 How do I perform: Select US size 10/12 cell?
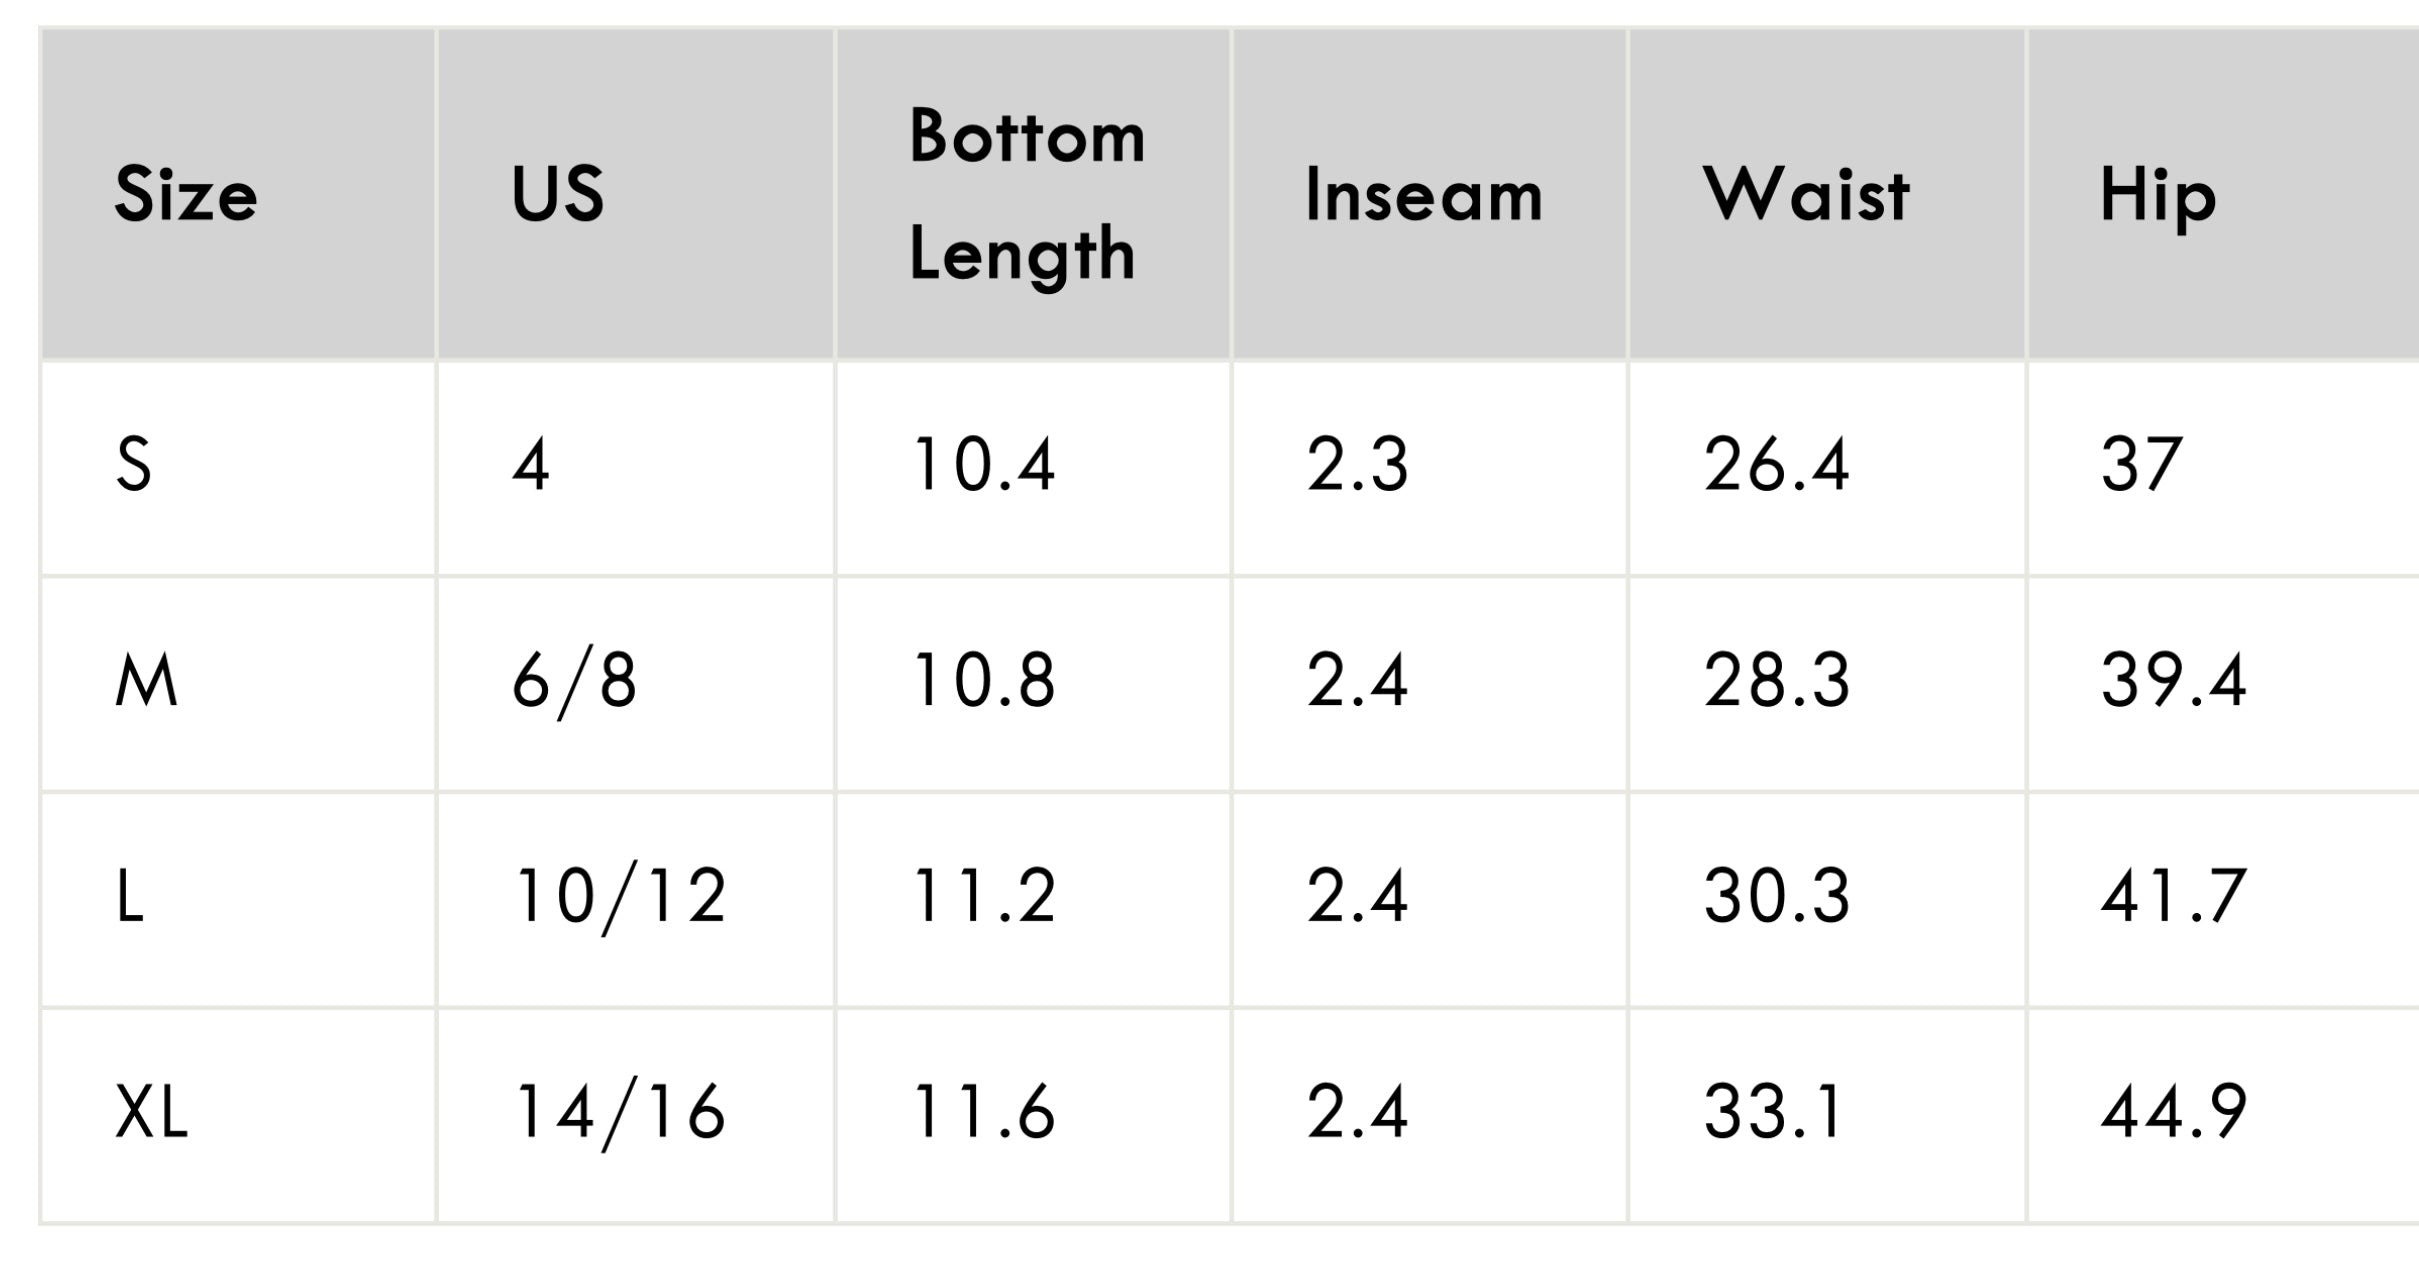tap(636, 900)
